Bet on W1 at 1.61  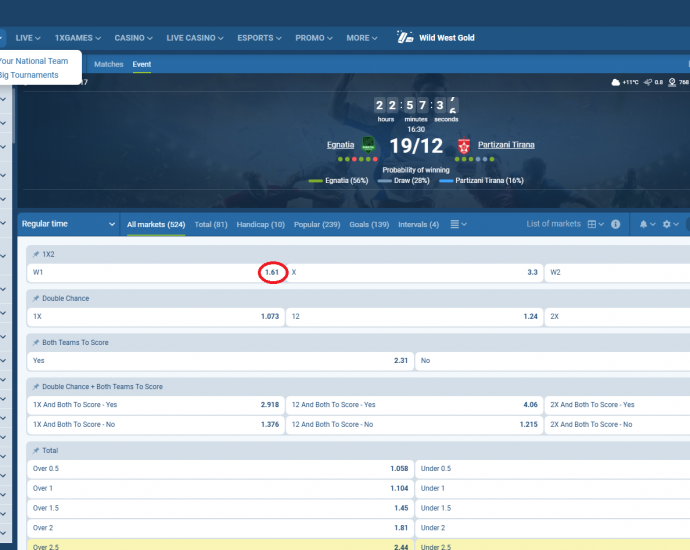pos(156,272)
